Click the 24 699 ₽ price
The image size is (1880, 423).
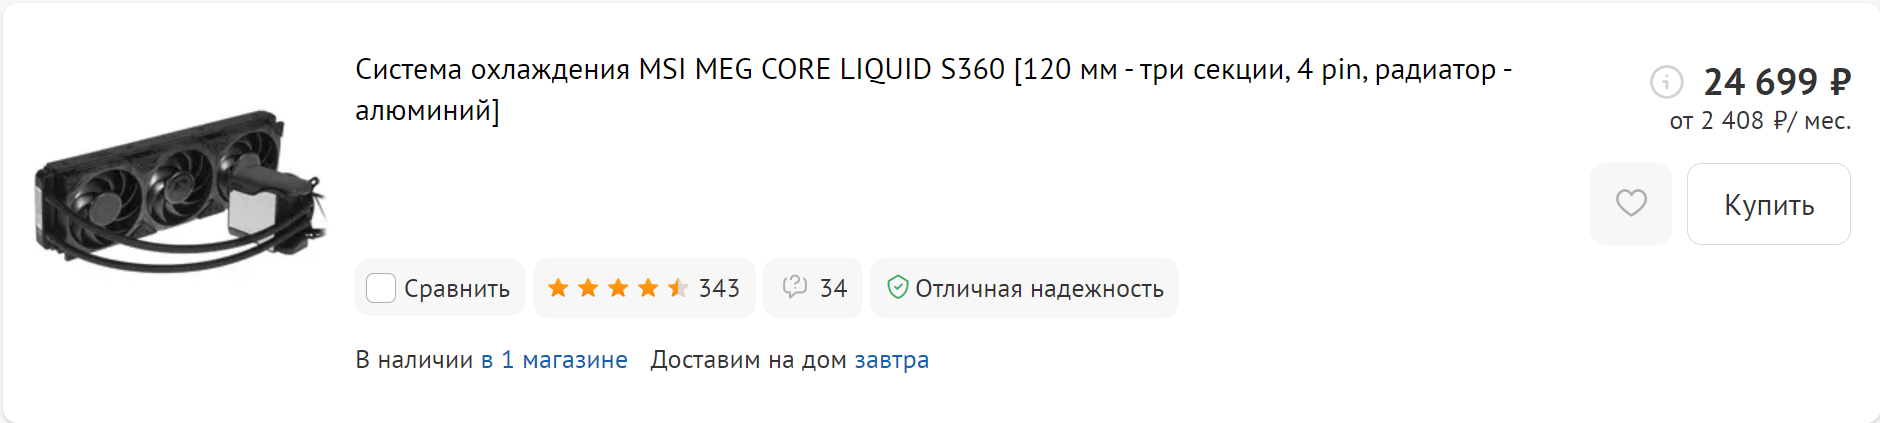coord(1777,81)
